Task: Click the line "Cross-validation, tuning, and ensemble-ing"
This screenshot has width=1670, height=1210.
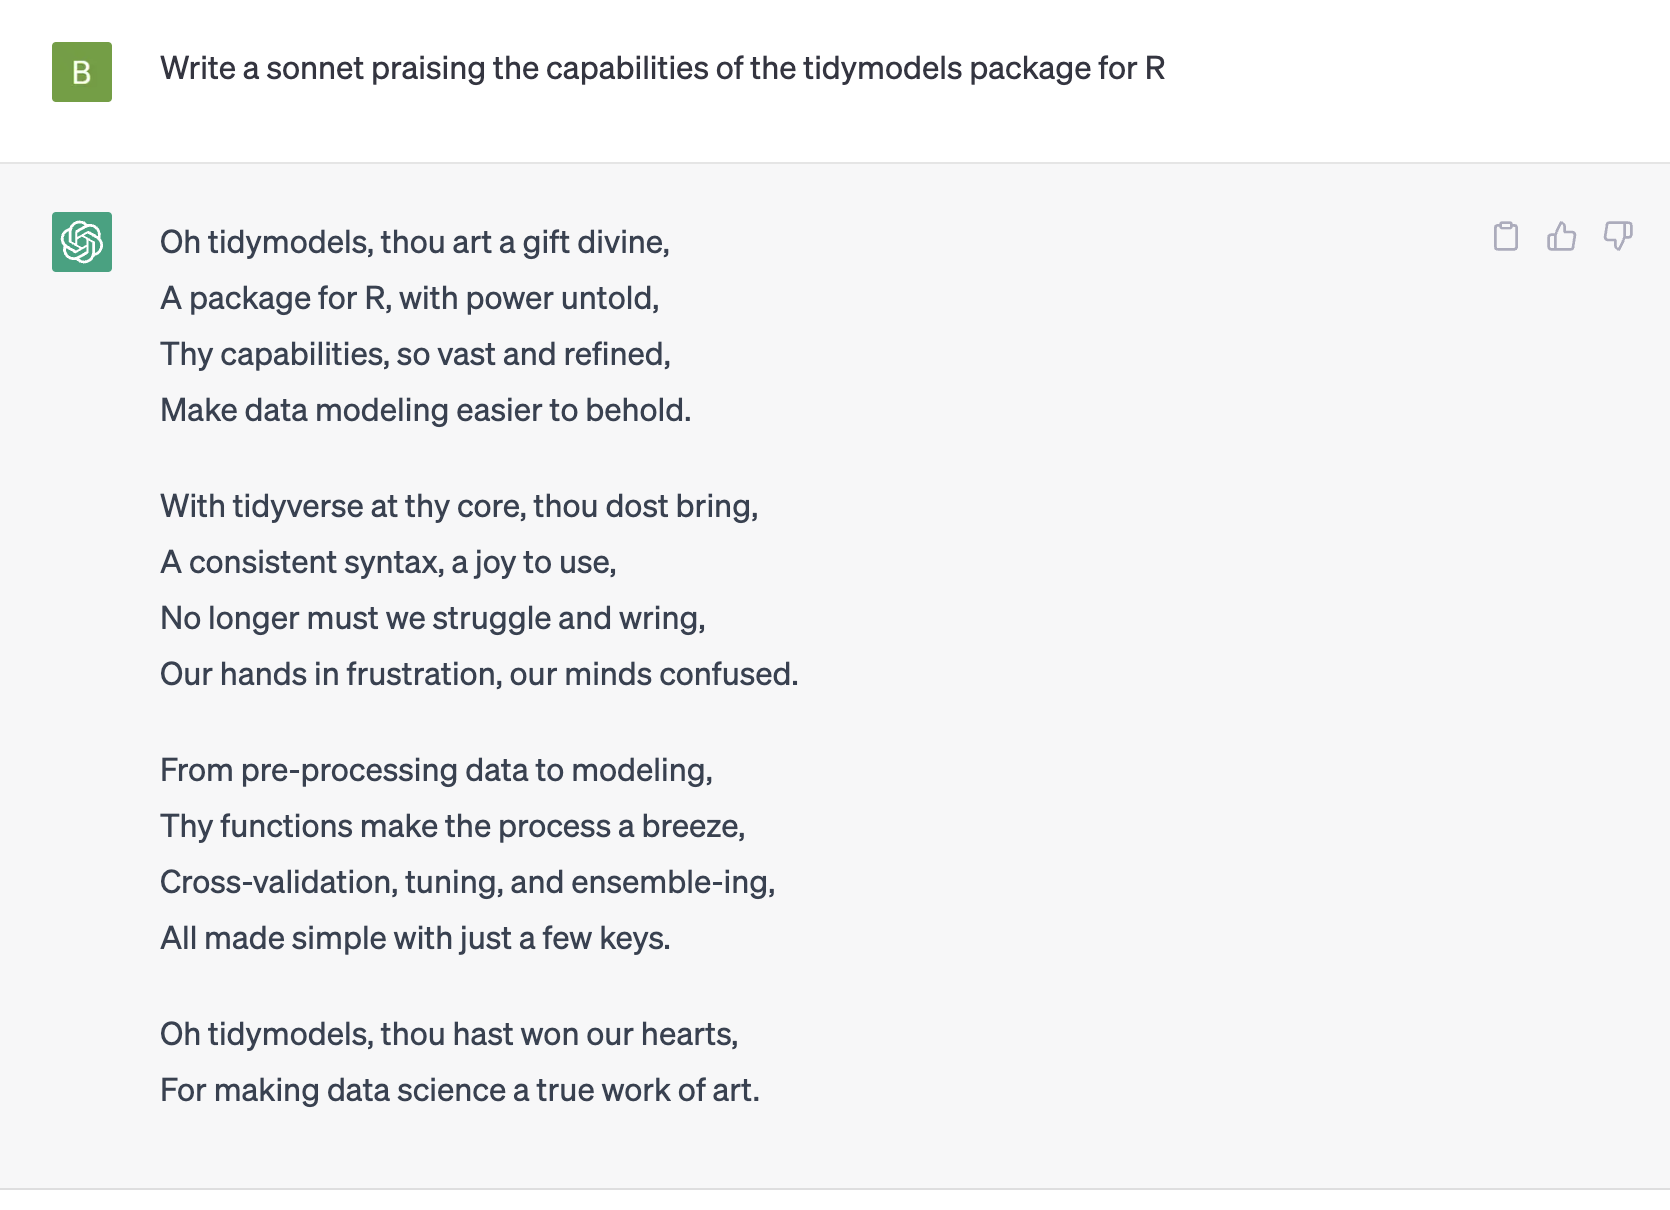Action: point(467,882)
